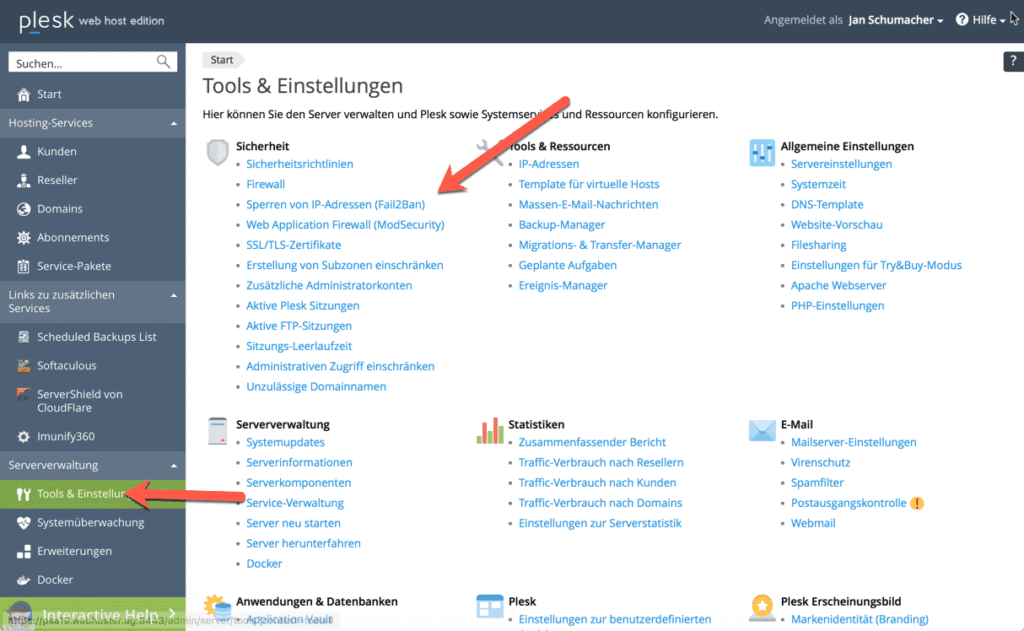Click the orange warning icon beside Postausgangskontrolle
1024x631 pixels.
(917, 503)
